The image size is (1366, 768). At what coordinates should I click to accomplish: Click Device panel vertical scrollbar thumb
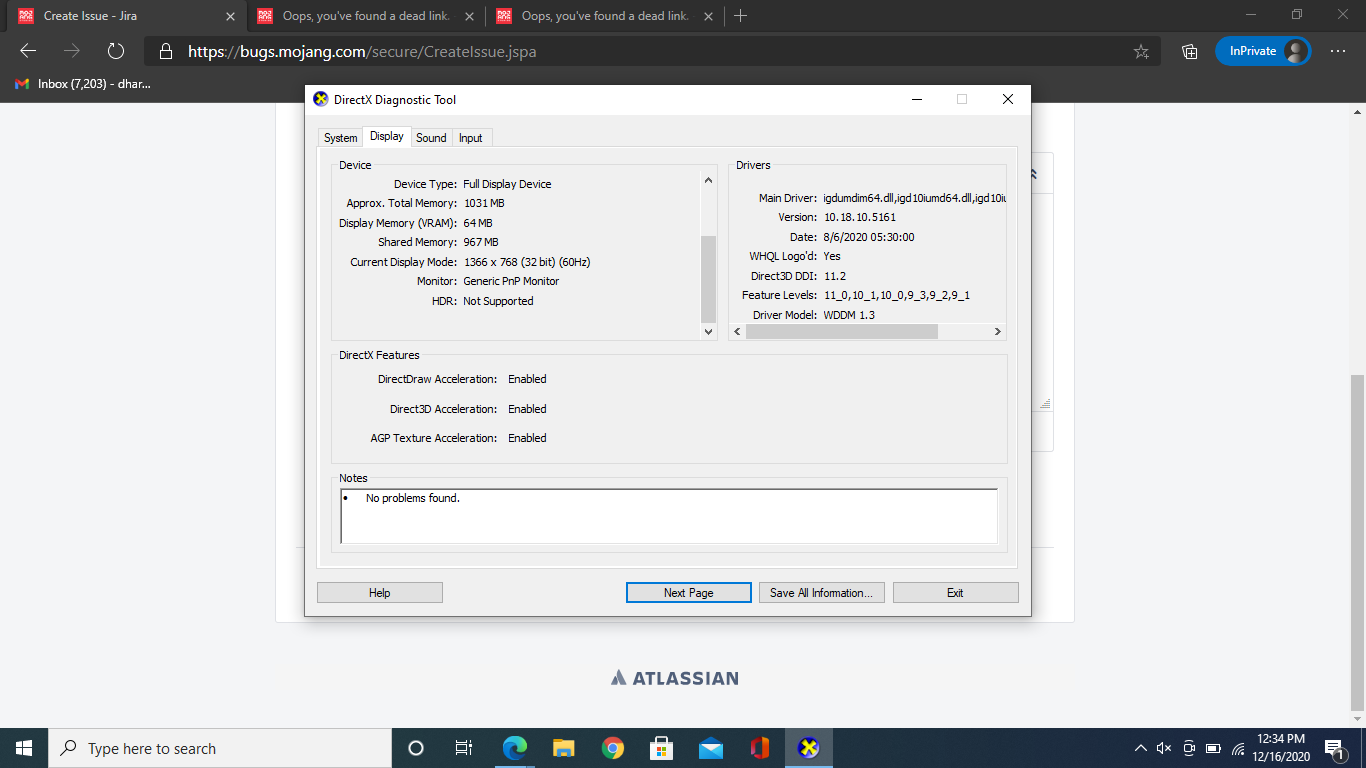[709, 278]
